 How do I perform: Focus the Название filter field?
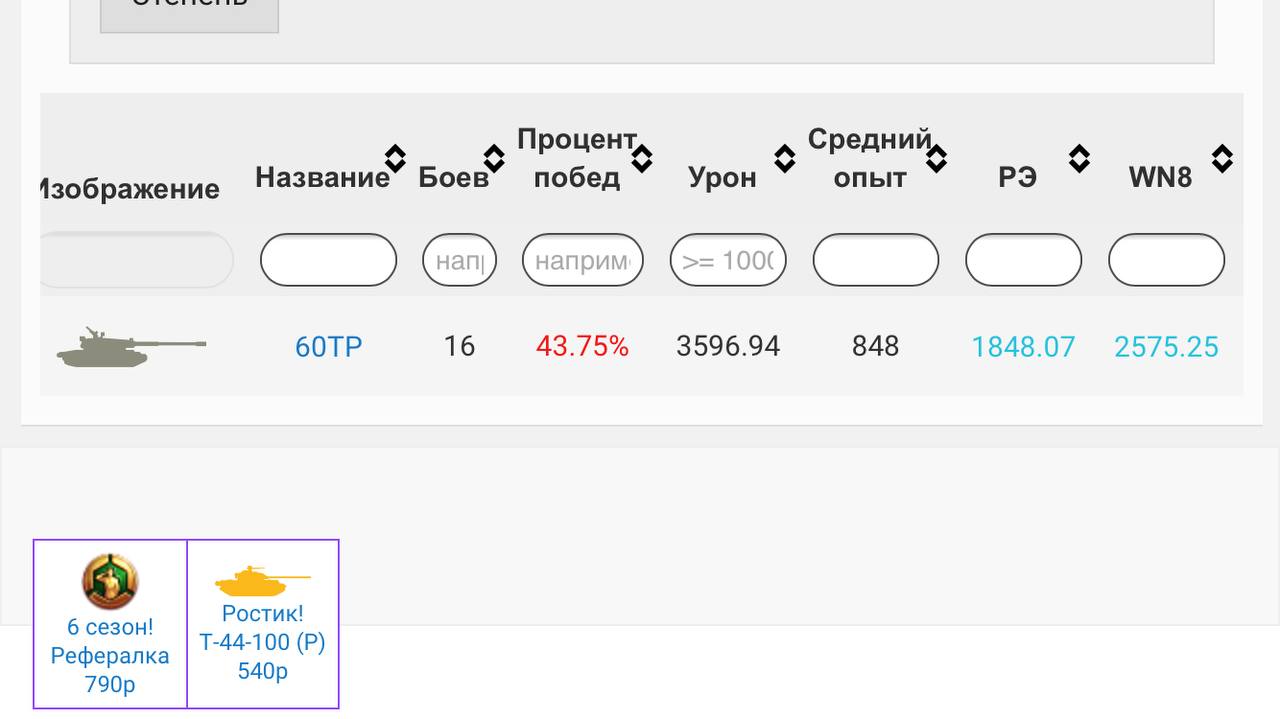(x=328, y=260)
